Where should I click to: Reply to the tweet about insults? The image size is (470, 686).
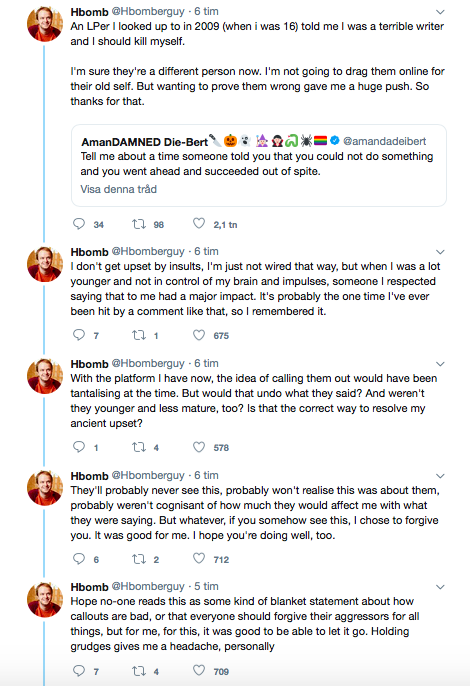(79, 335)
